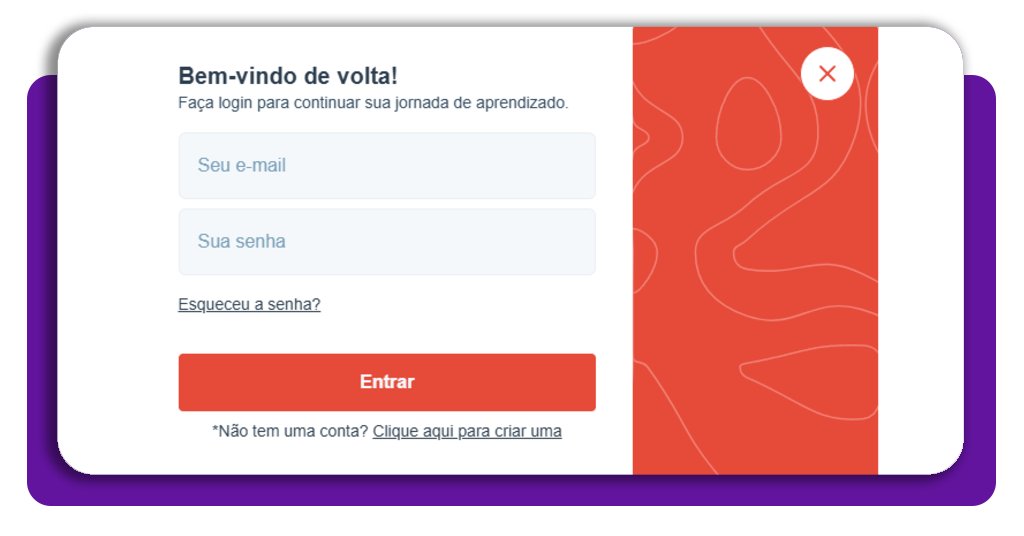Click the Seu e-mail input field
1024x536 pixels.
point(387,166)
